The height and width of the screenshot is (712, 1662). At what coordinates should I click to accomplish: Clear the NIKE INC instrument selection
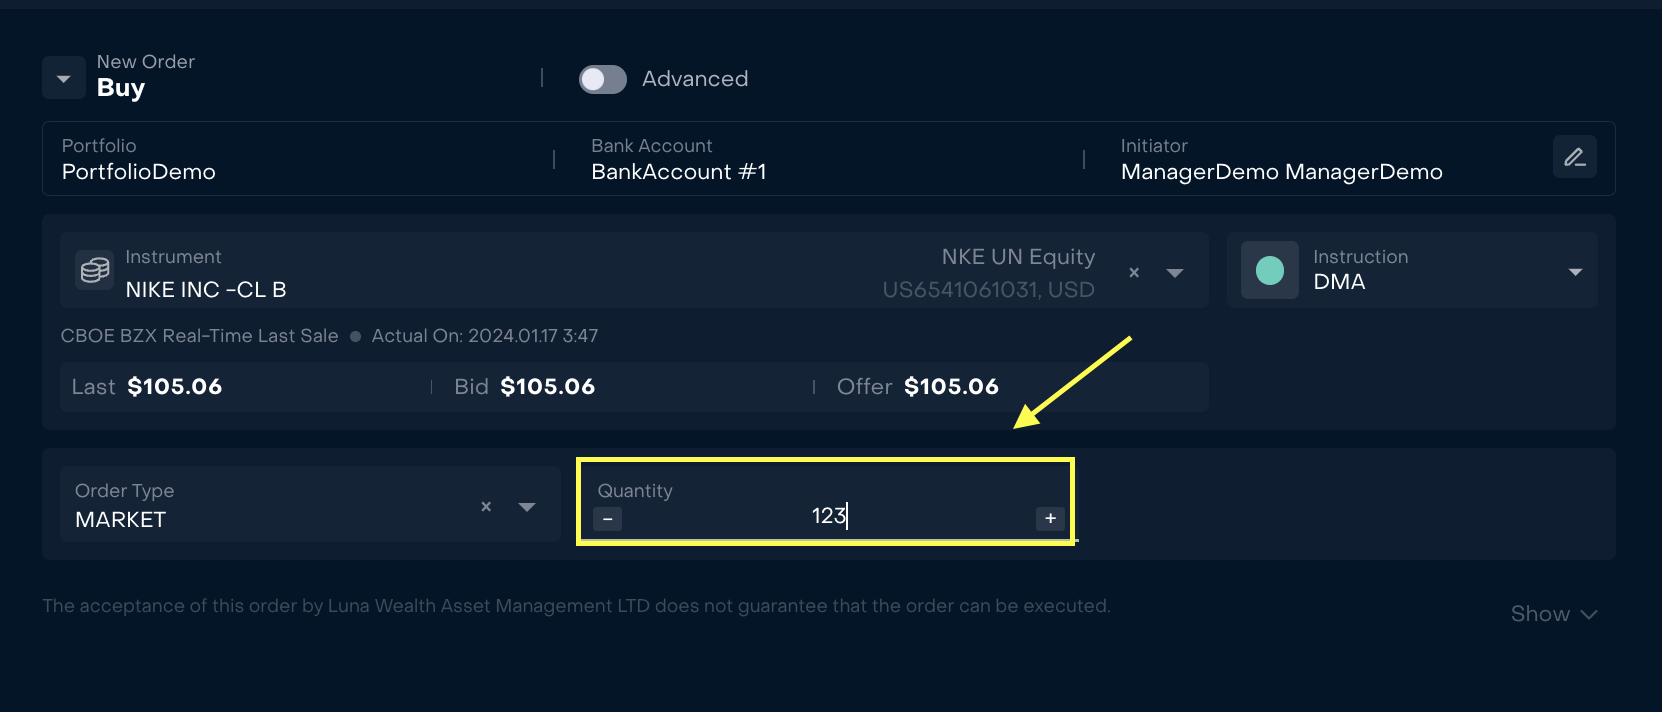point(1134,272)
